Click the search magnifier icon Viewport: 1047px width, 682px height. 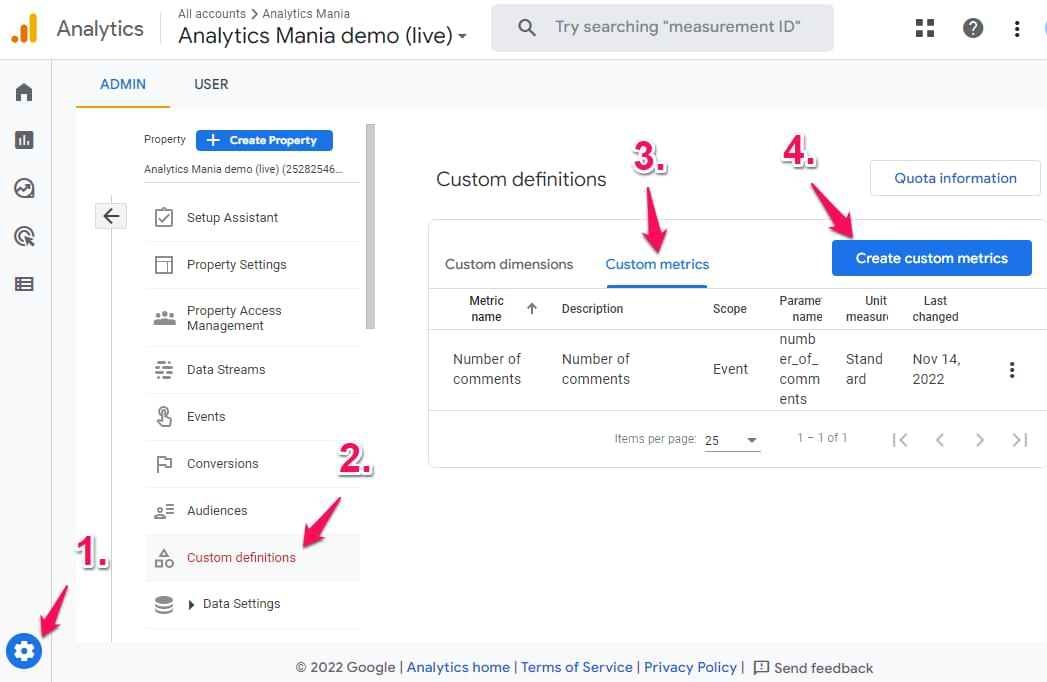526,27
